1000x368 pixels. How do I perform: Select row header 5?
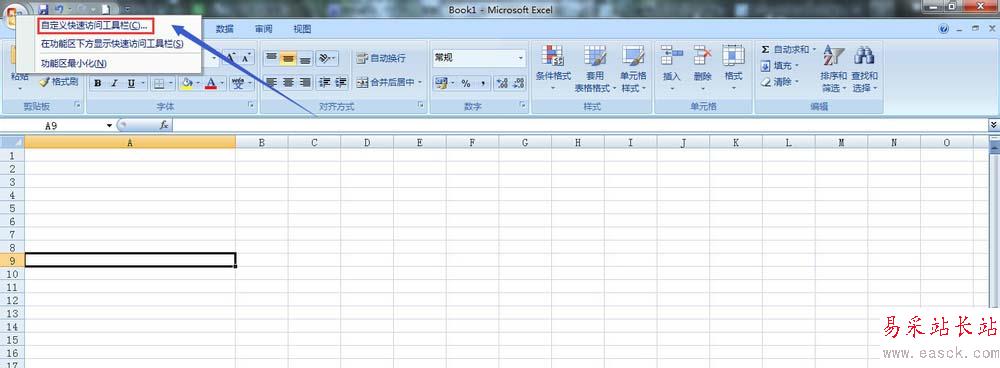pos(12,208)
